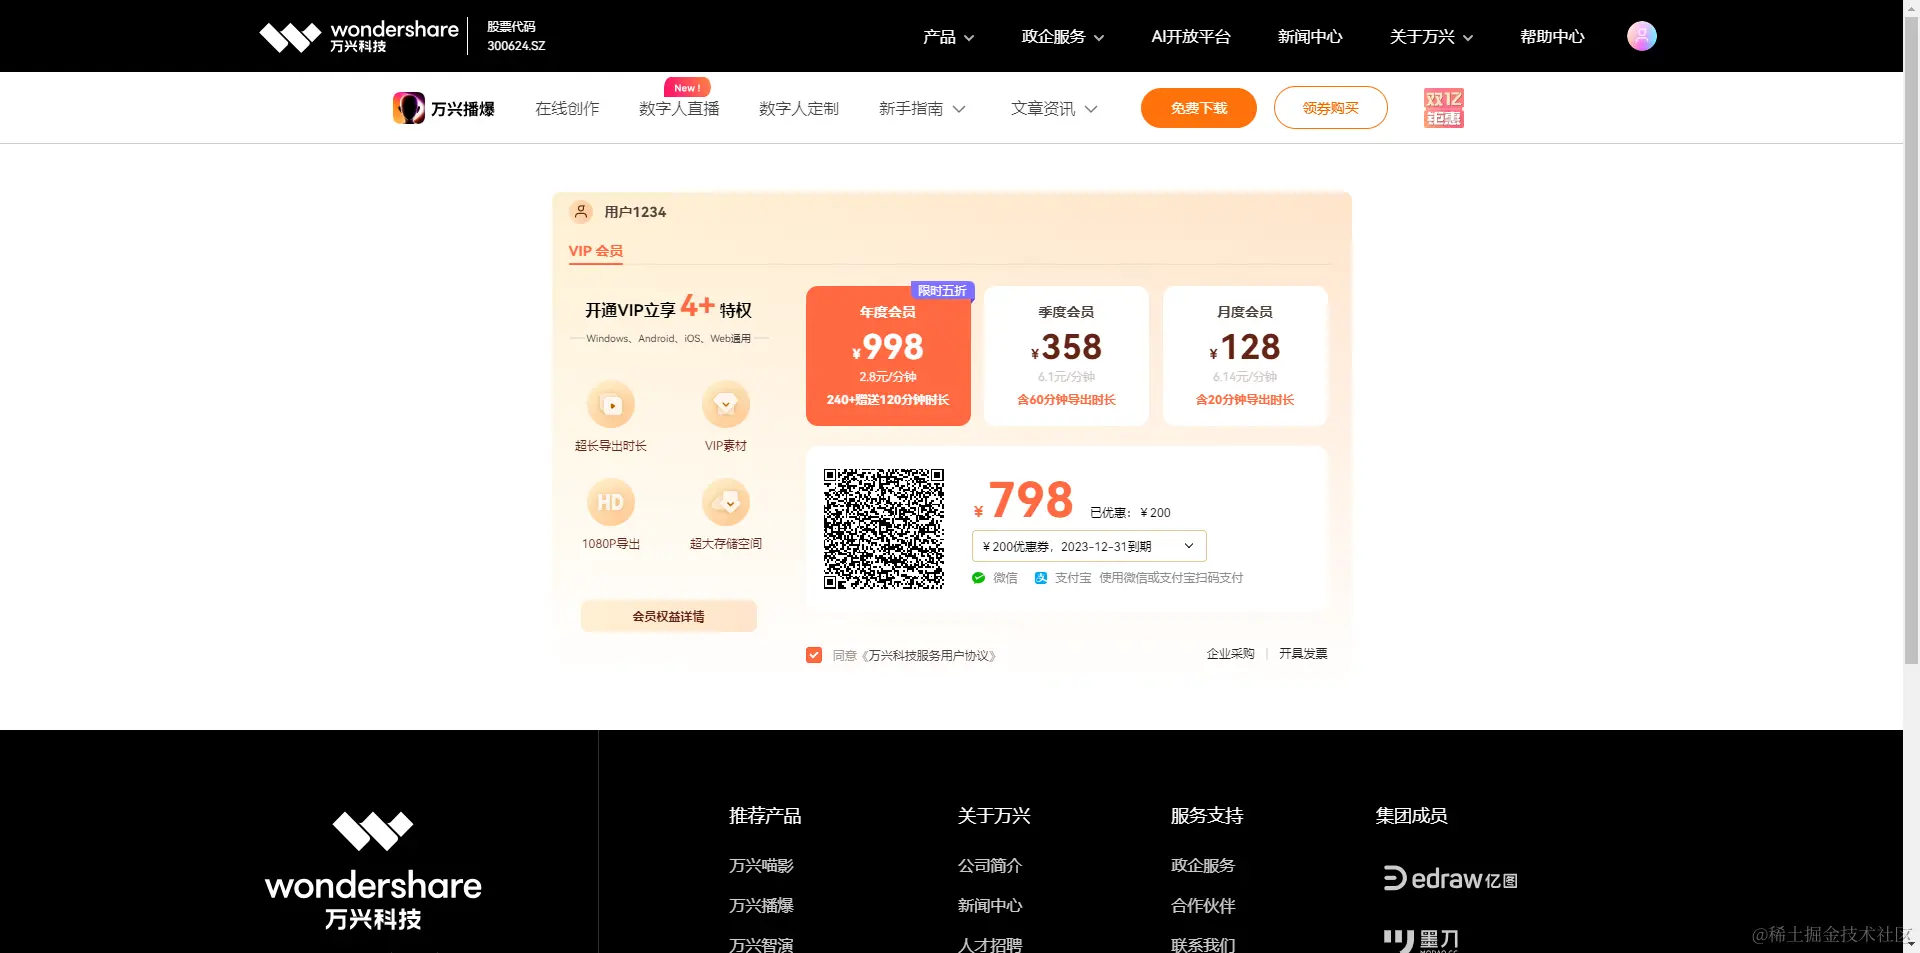Click the scrollbar down arrow
1920x953 pixels.
click(1911, 943)
